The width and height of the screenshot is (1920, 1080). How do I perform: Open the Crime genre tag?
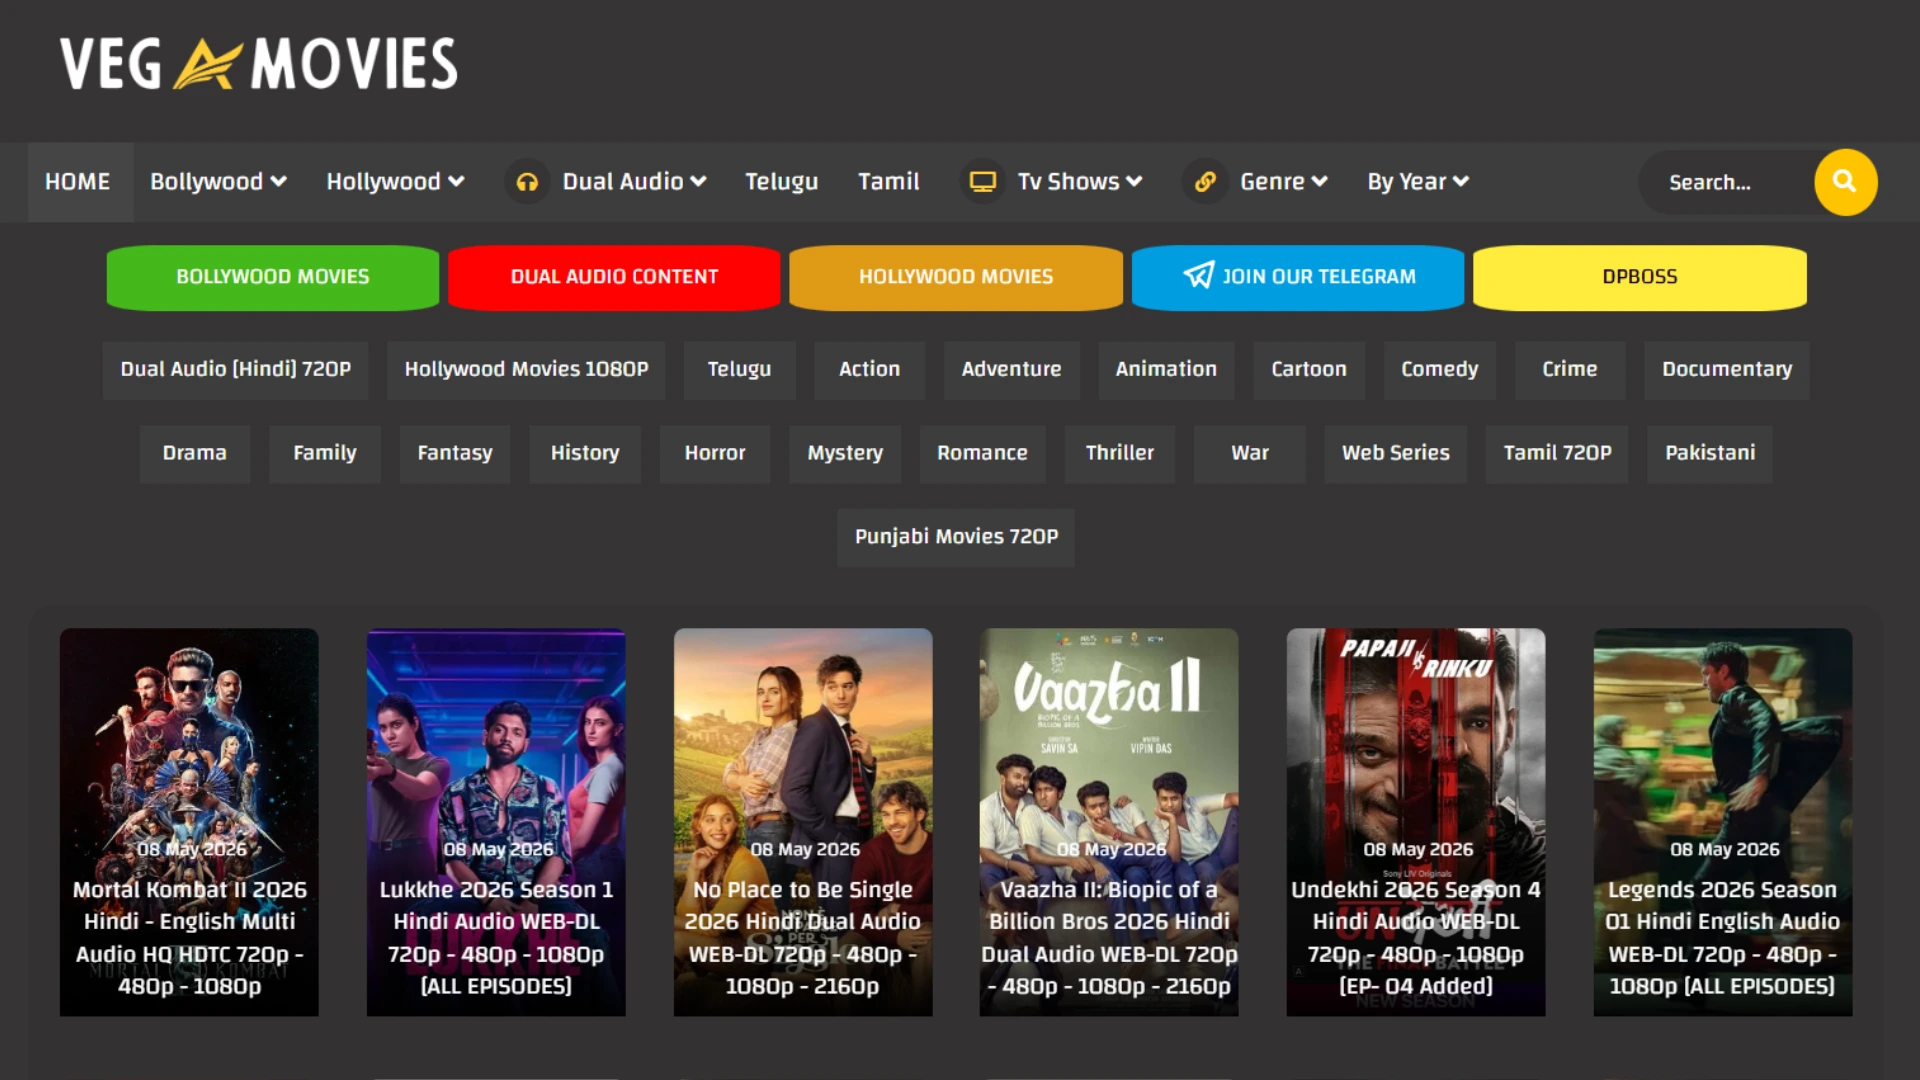[x=1570, y=370]
